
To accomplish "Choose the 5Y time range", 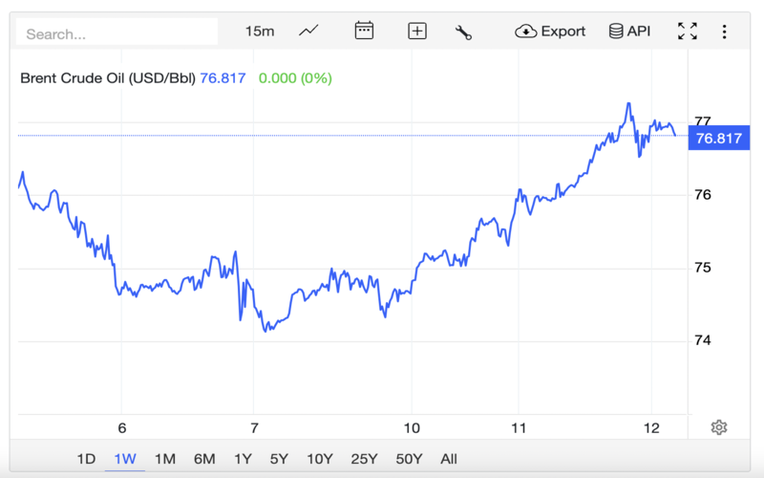I will pos(279,459).
